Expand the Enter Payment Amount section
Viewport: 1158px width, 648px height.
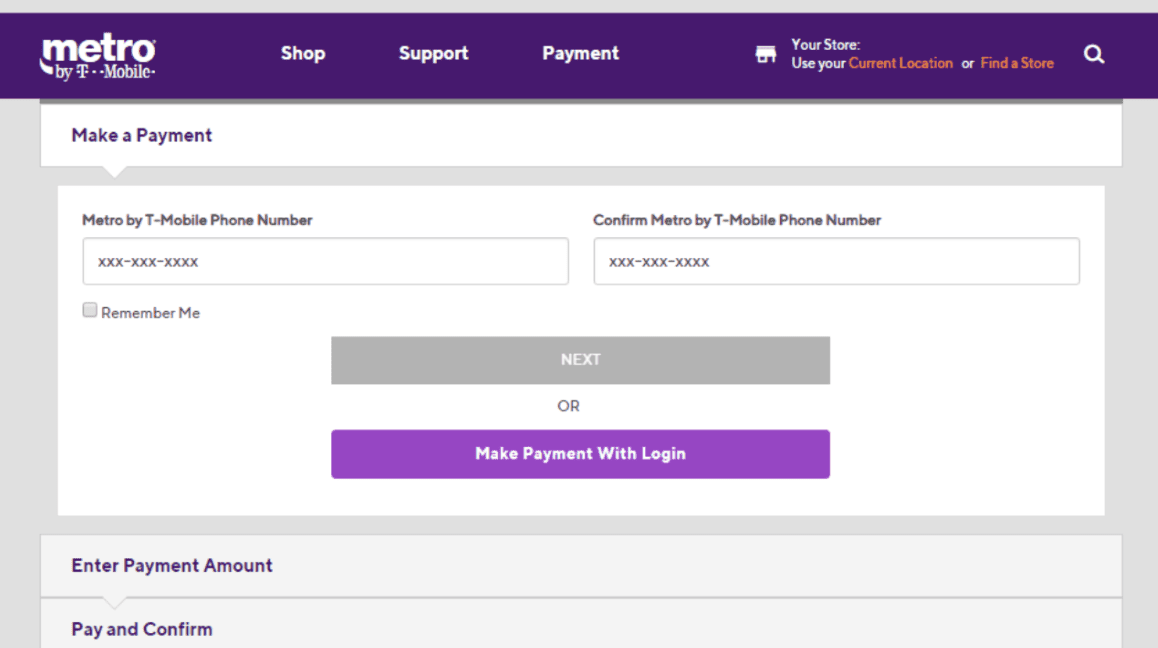pyautogui.click(x=172, y=566)
